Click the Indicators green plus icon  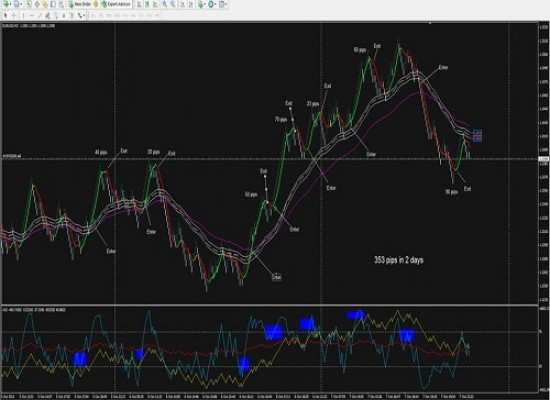tap(200, 4)
